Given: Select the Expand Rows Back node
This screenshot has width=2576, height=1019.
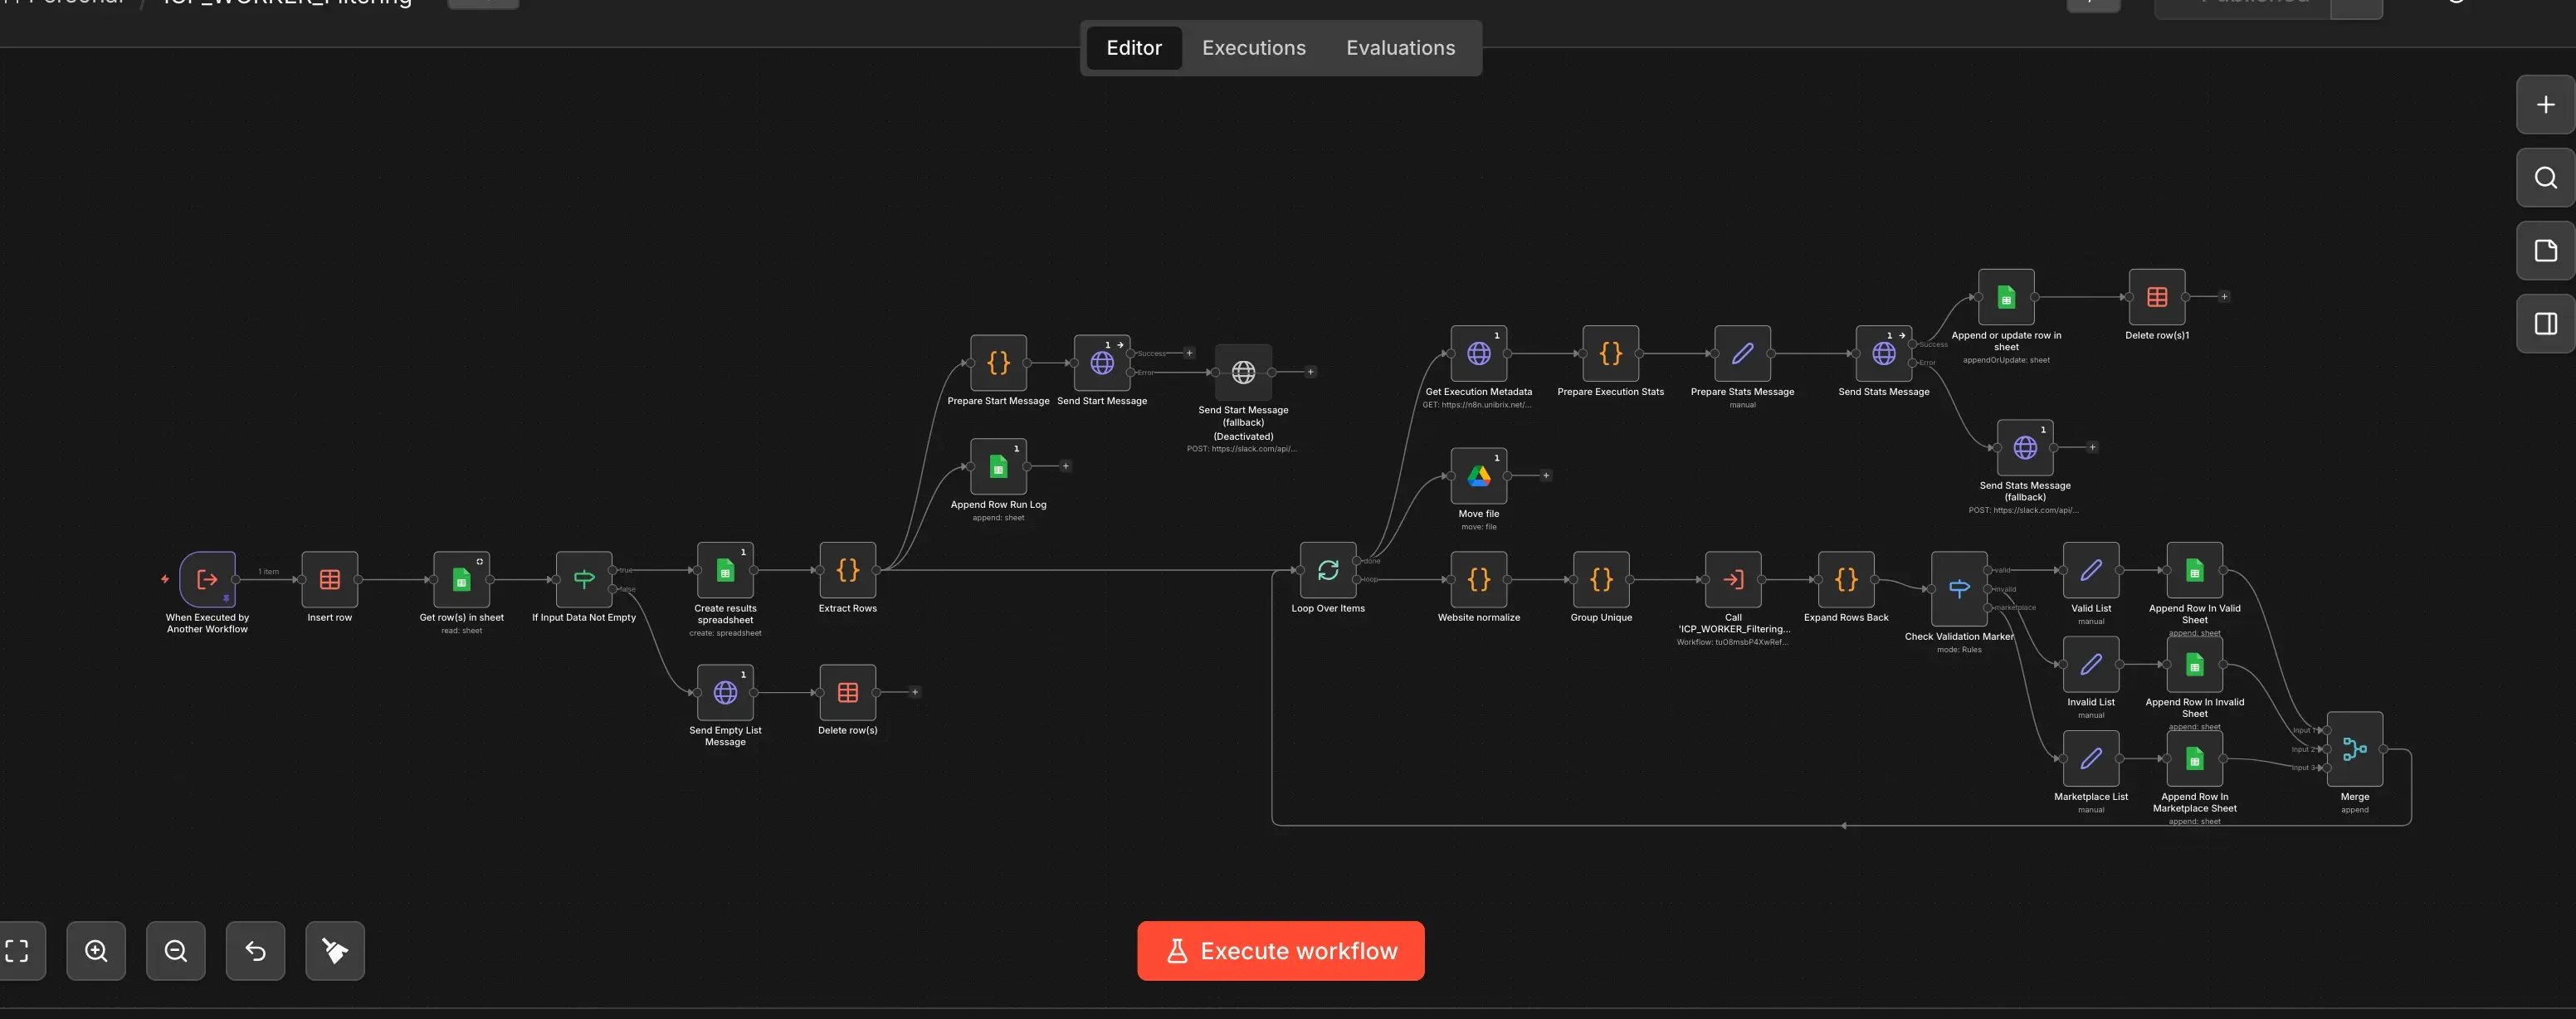Looking at the screenshot, I should tap(1846, 579).
